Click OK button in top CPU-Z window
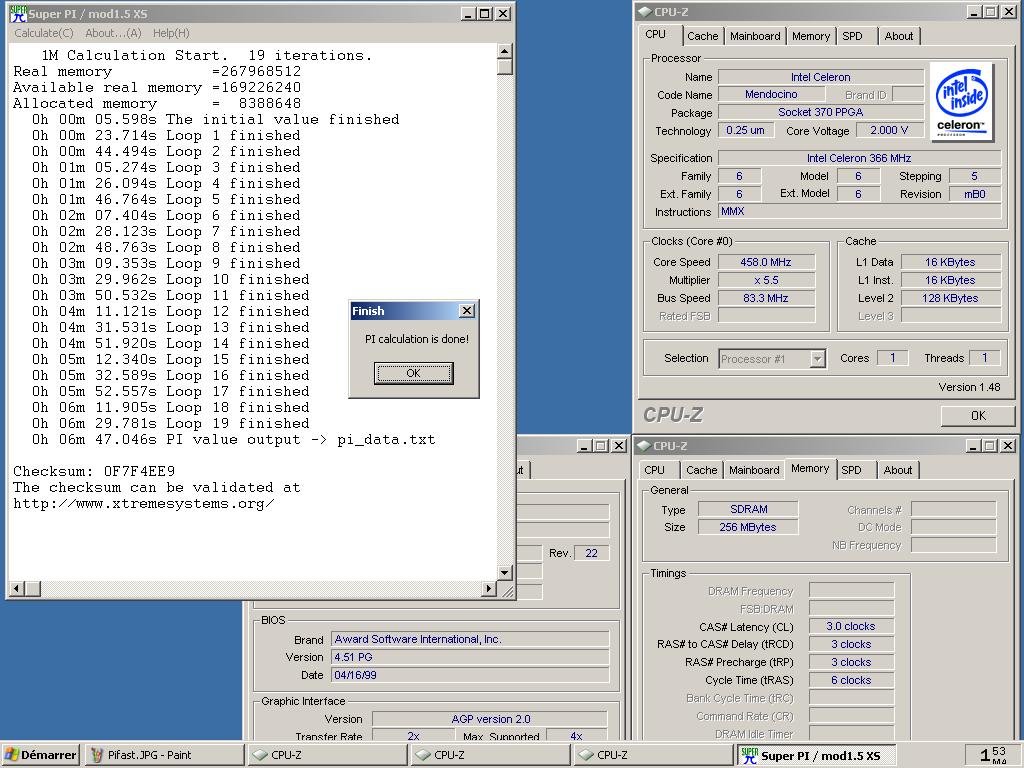The image size is (1024, 768). [x=978, y=416]
